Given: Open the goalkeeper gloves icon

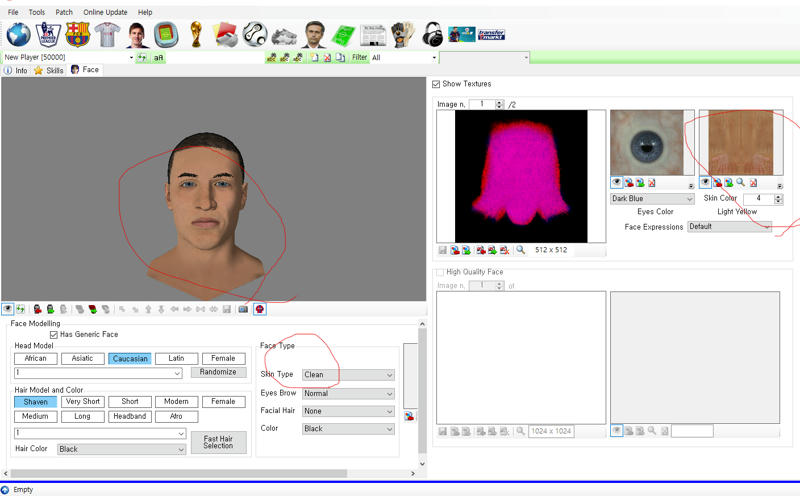Looking at the screenshot, I should 403,35.
